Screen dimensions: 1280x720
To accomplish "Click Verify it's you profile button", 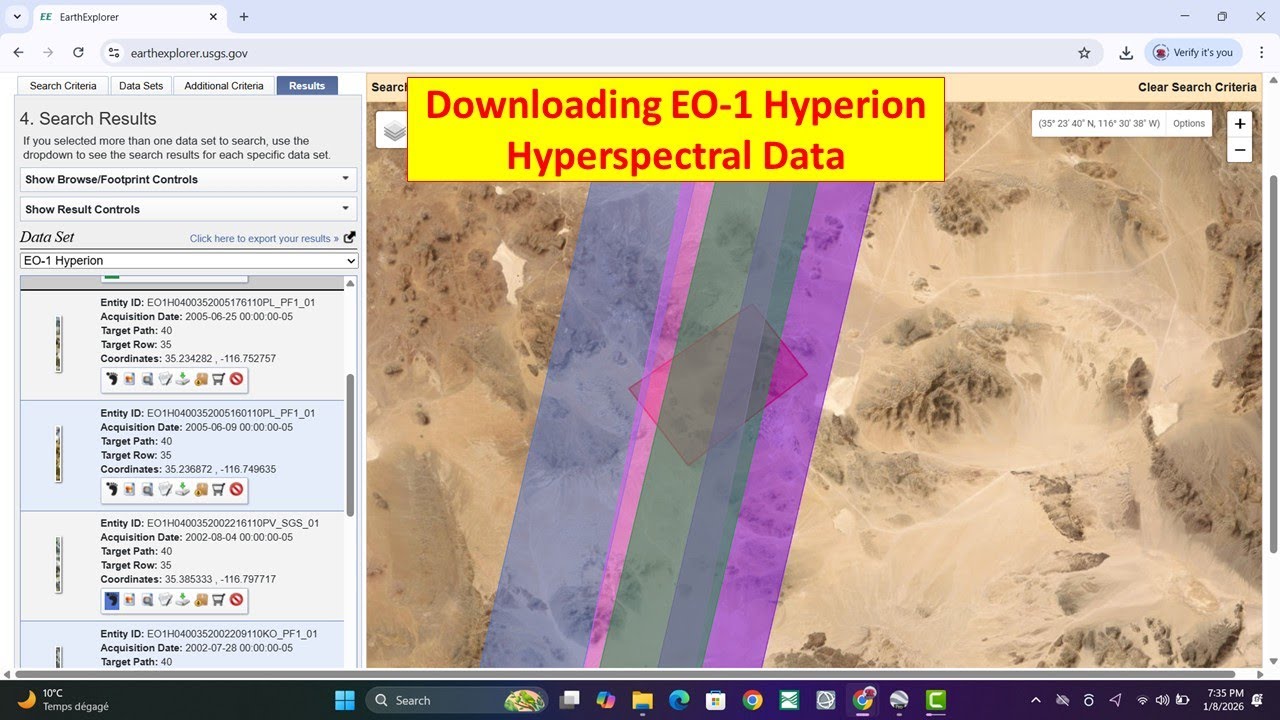I will (x=1194, y=53).
